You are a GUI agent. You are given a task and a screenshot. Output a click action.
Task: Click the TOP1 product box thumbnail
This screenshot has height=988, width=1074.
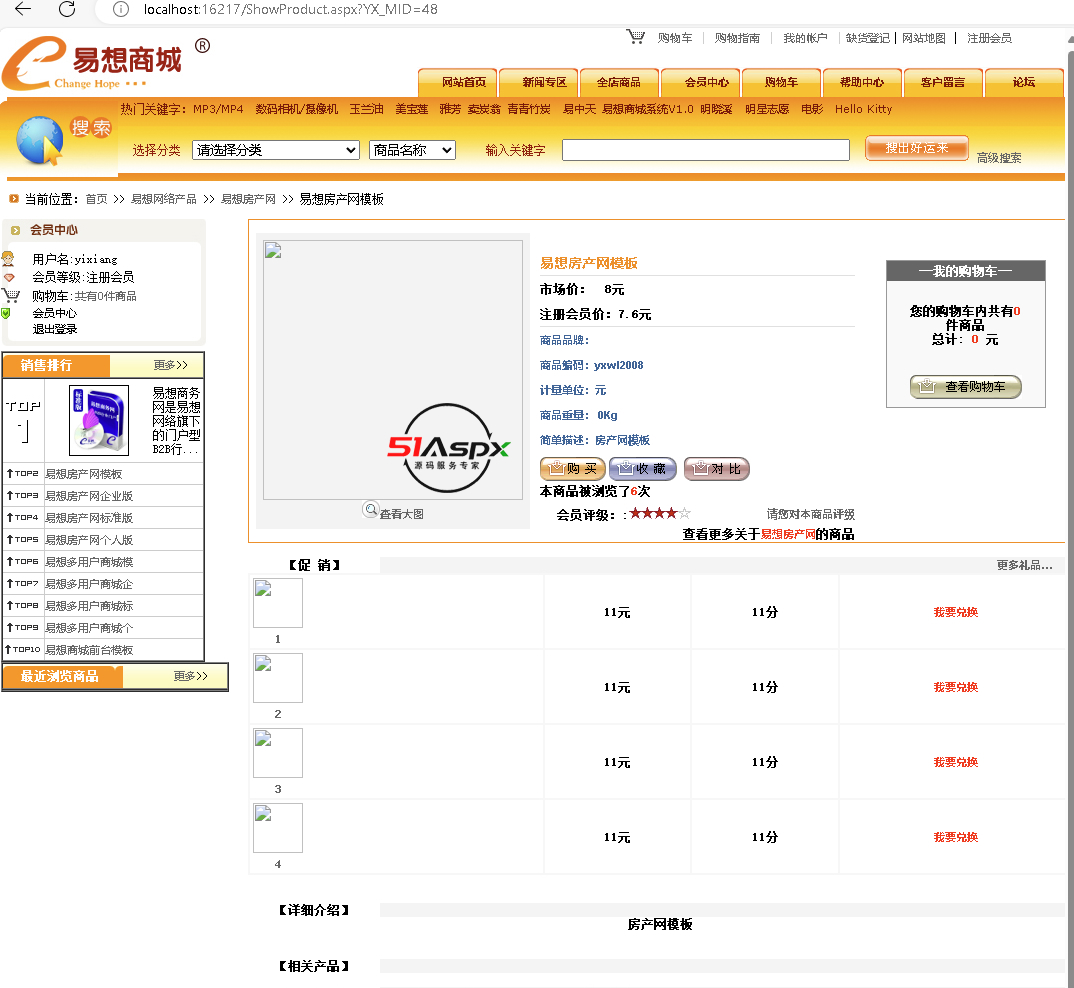(99, 420)
